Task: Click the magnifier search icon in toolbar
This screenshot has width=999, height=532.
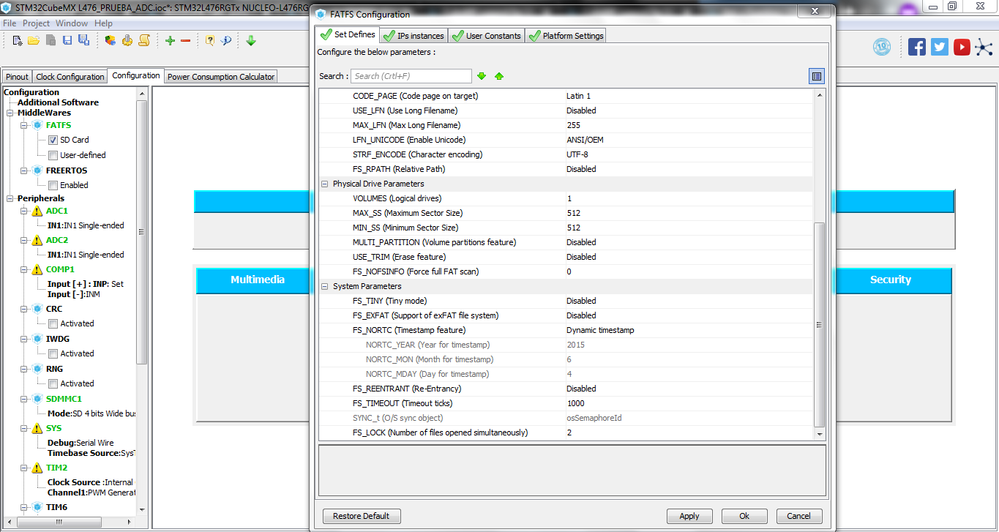Action: tap(226, 41)
